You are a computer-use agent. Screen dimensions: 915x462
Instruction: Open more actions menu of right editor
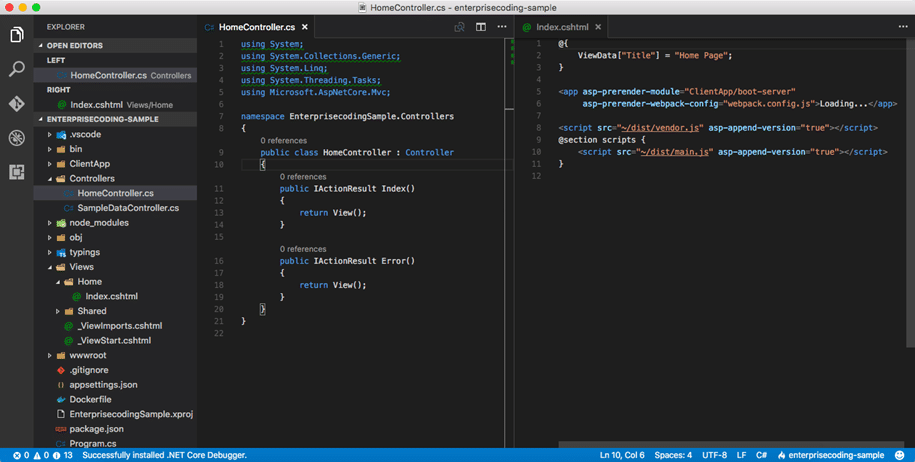click(x=903, y=27)
